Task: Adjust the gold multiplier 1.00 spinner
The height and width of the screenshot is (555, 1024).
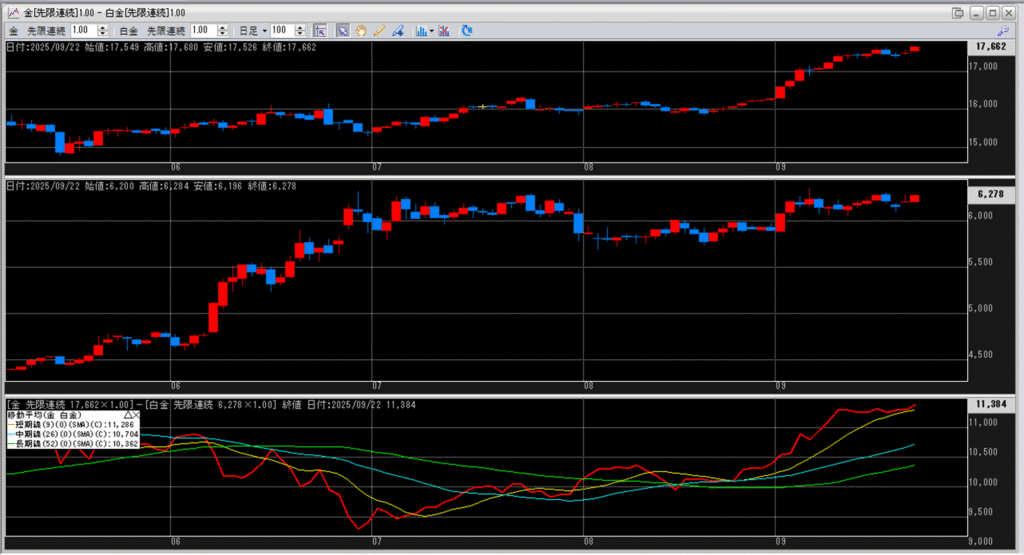Action: click(x=102, y=31)
